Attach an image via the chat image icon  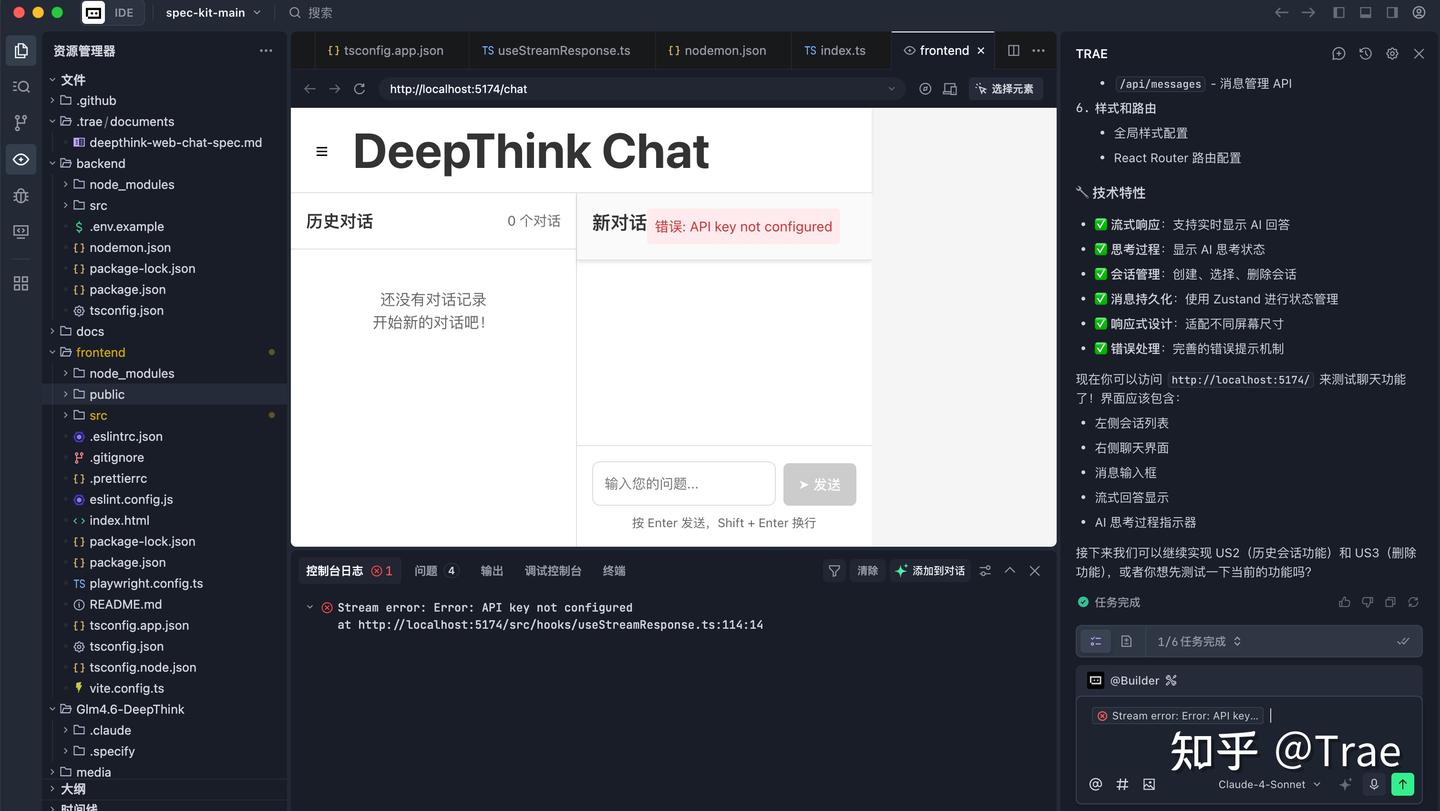coord(1149,784)
